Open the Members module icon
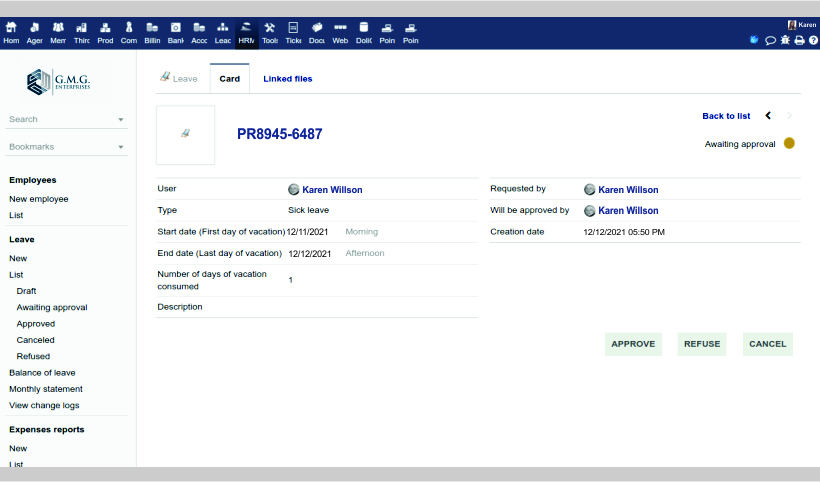The width and height of the screenshot is (820, 482). (x=58, y=33)
